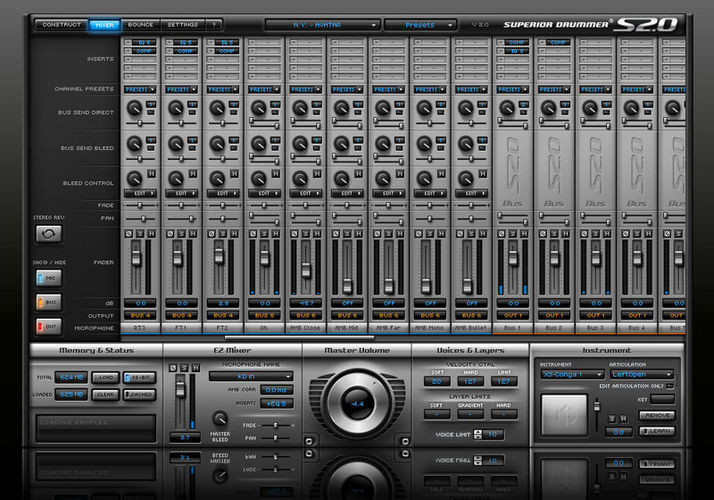
Task: Click the AMB Close channel fader
Action: coord(306,270)
